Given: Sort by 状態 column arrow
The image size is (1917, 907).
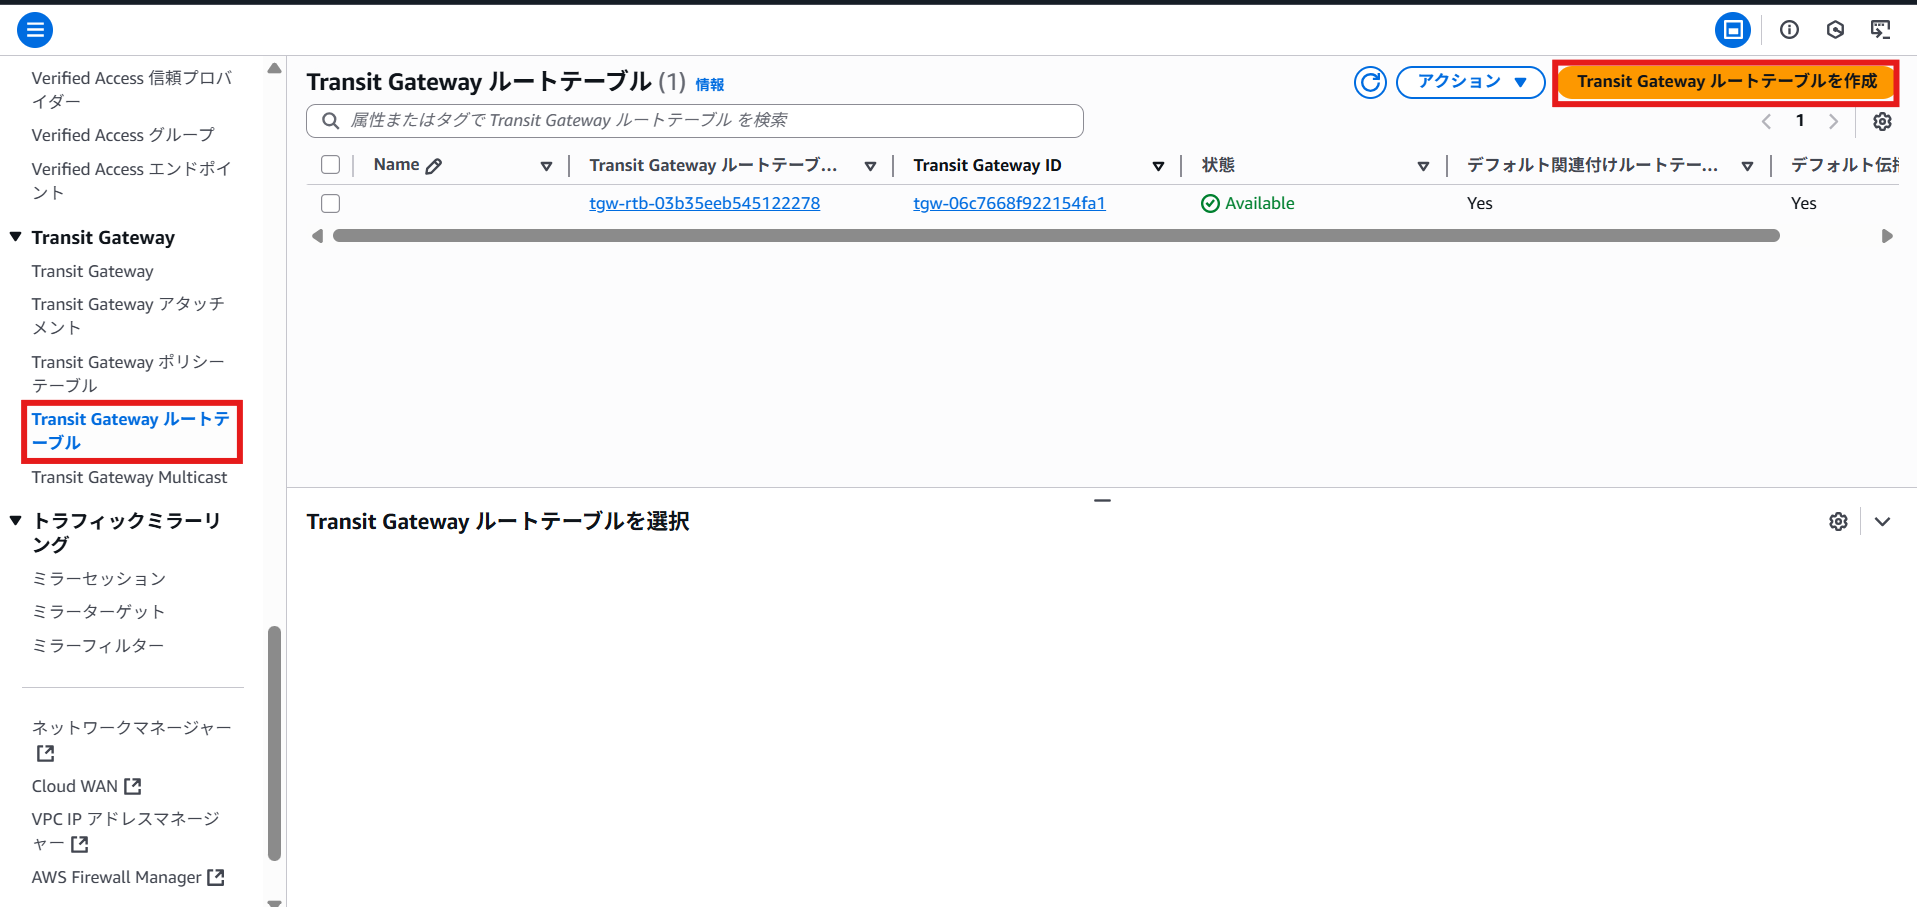Looking at the screenshot, I should coord(1423,166).
